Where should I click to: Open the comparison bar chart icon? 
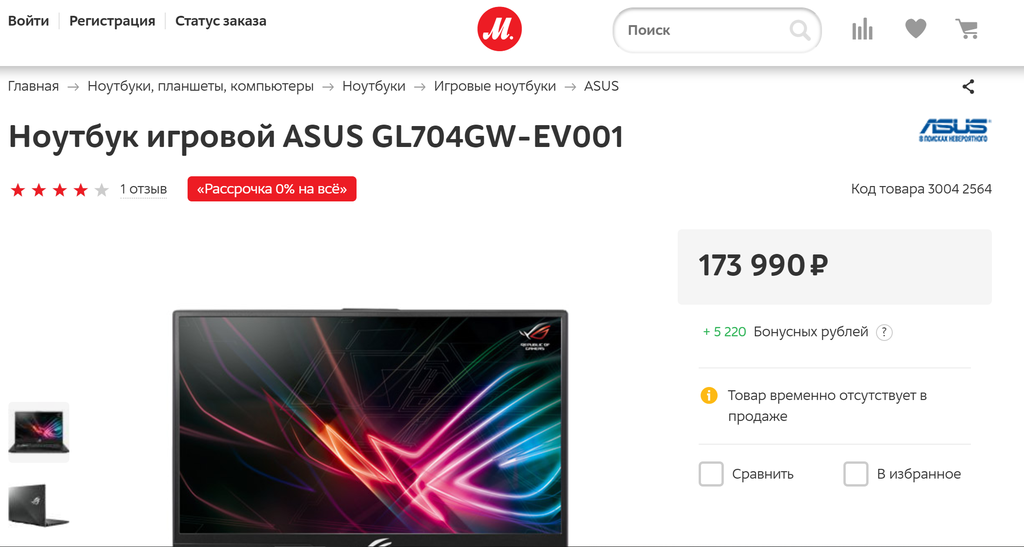(x=863, y=29)
